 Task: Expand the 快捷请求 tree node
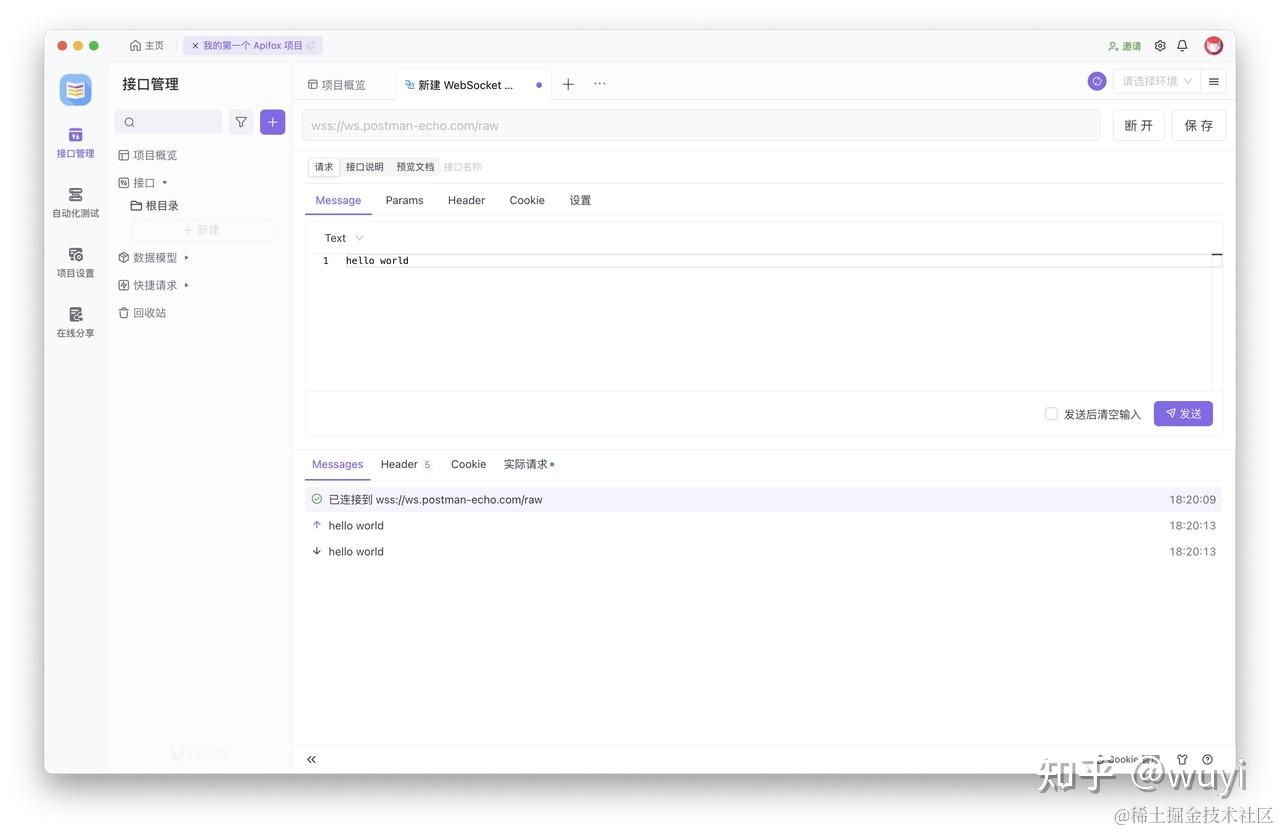pyautogui.click(x=186, y=285)
